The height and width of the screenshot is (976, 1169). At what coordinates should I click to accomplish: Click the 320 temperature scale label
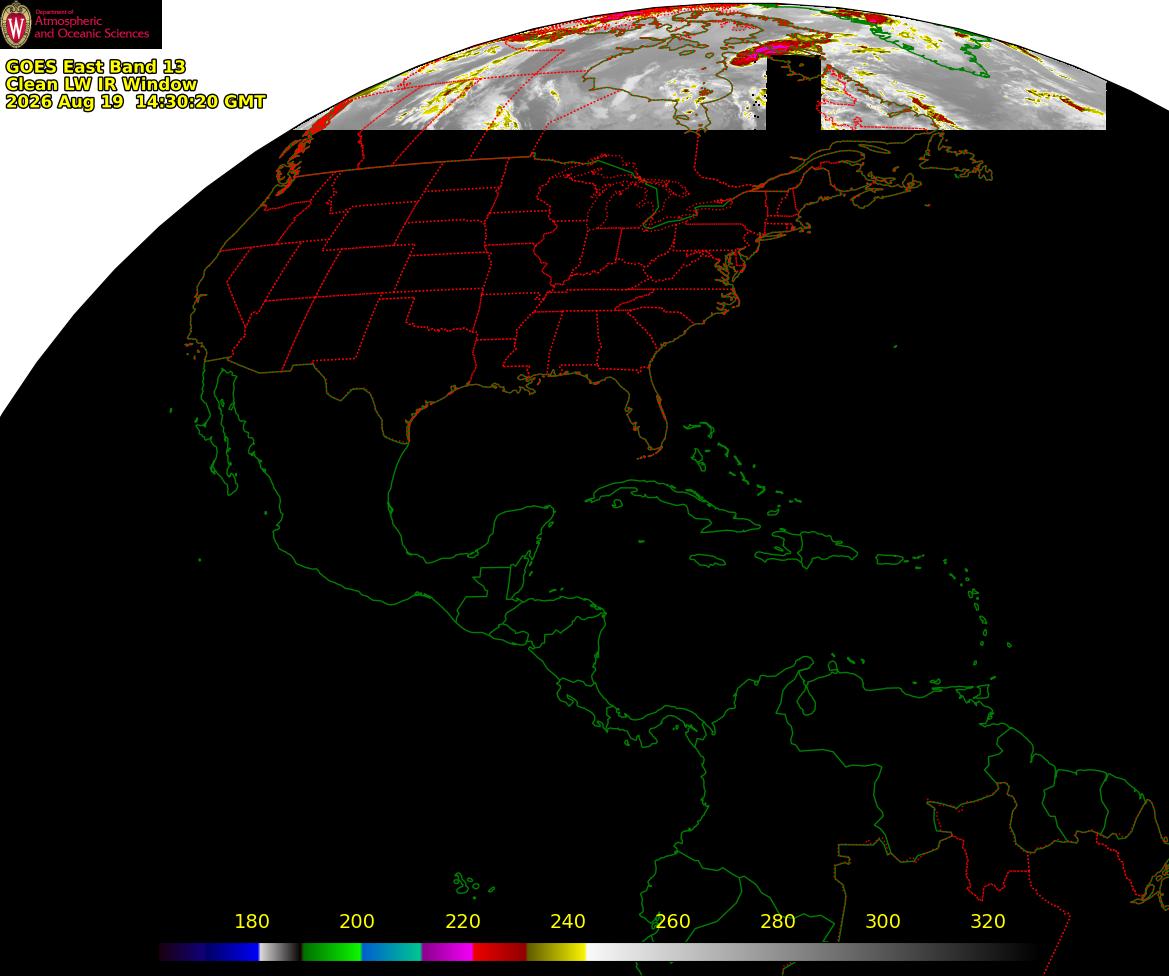coord(988,922)
